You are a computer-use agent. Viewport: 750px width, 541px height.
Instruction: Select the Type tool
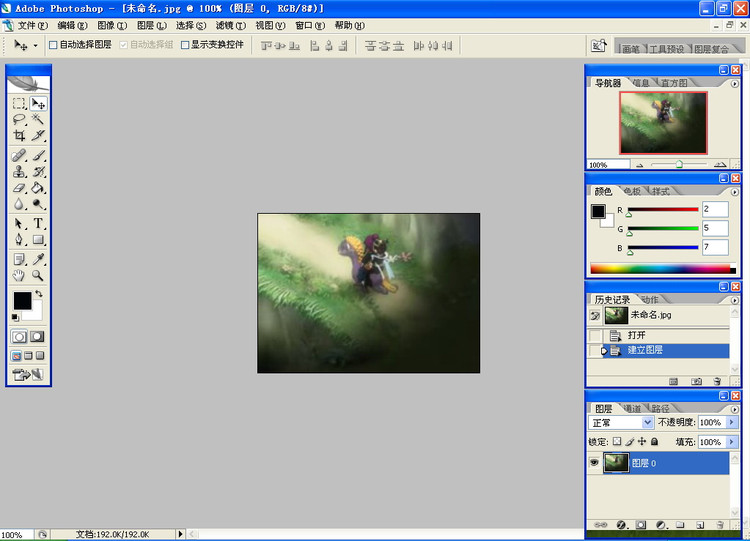pos(38,223)
